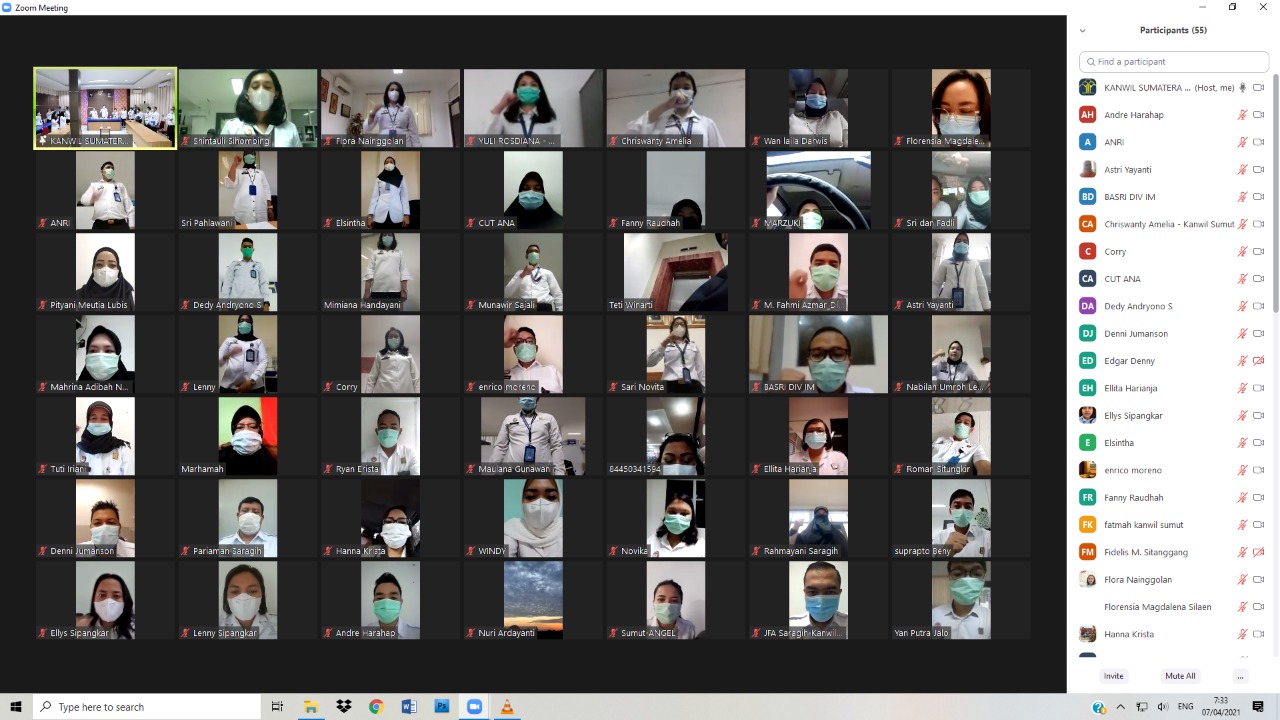Select MARZUKI's video tile in the car

click(818, 190)
